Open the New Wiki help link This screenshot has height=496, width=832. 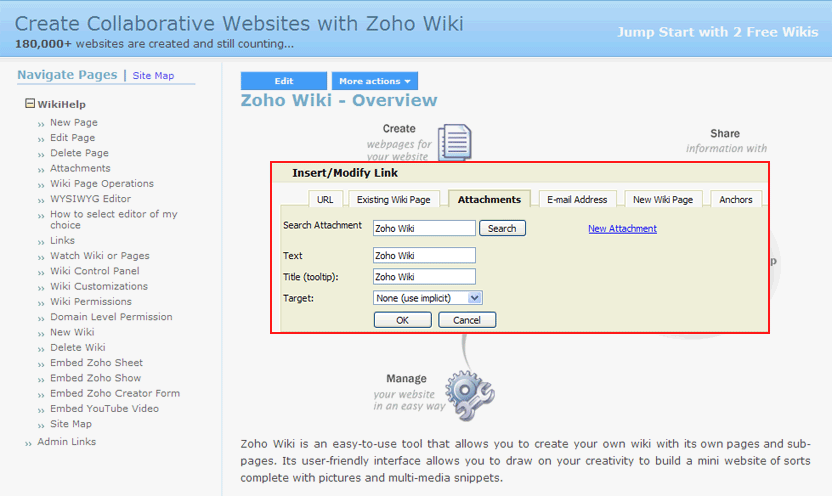72,332
